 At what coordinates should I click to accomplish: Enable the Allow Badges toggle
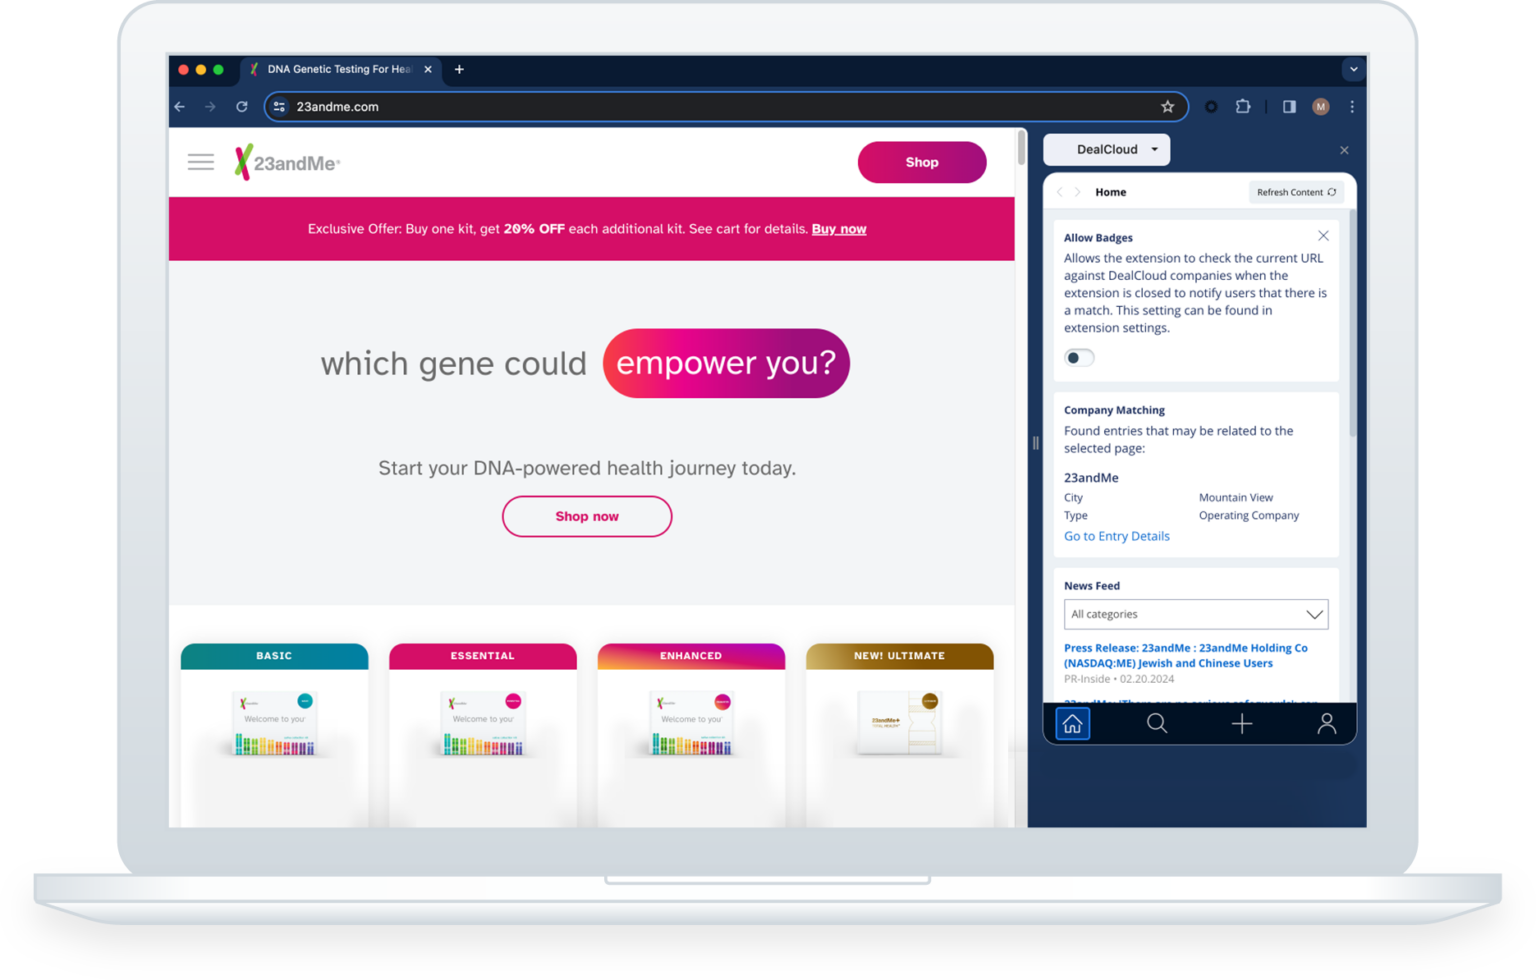(x=1079, y=358)
